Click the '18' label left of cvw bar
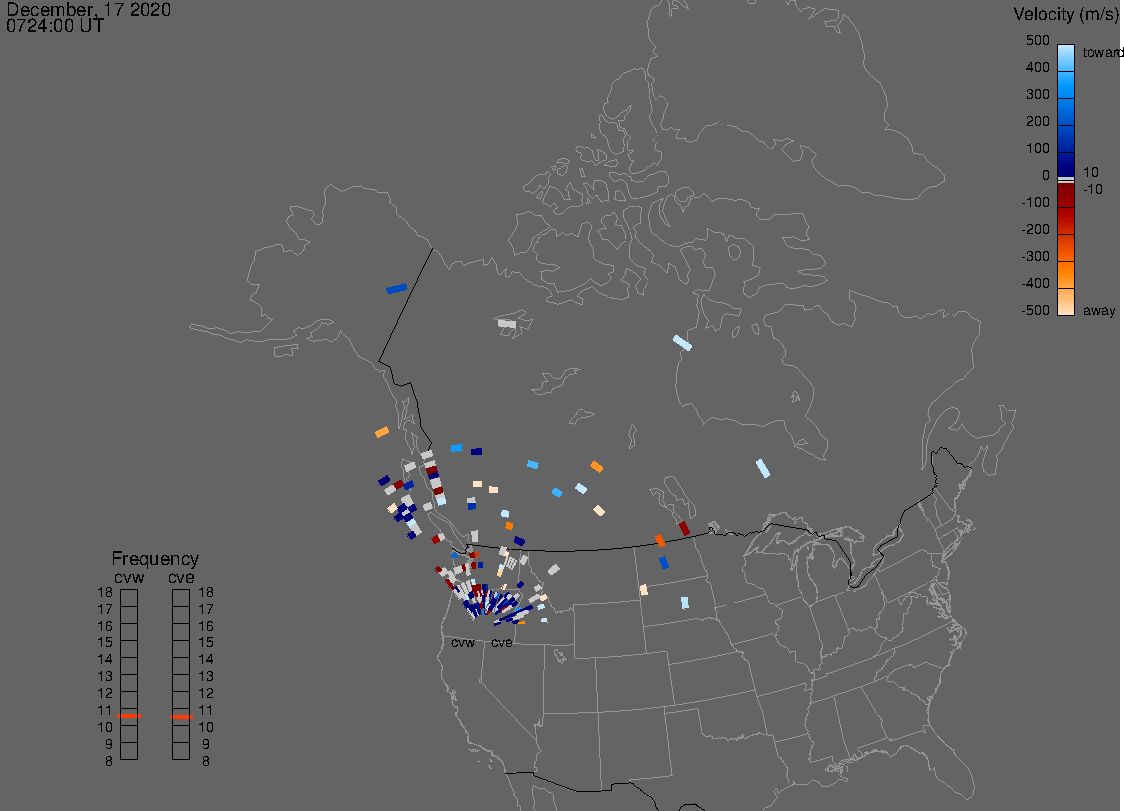Viewport: 1124px width, 811px height. pos(105,592)
